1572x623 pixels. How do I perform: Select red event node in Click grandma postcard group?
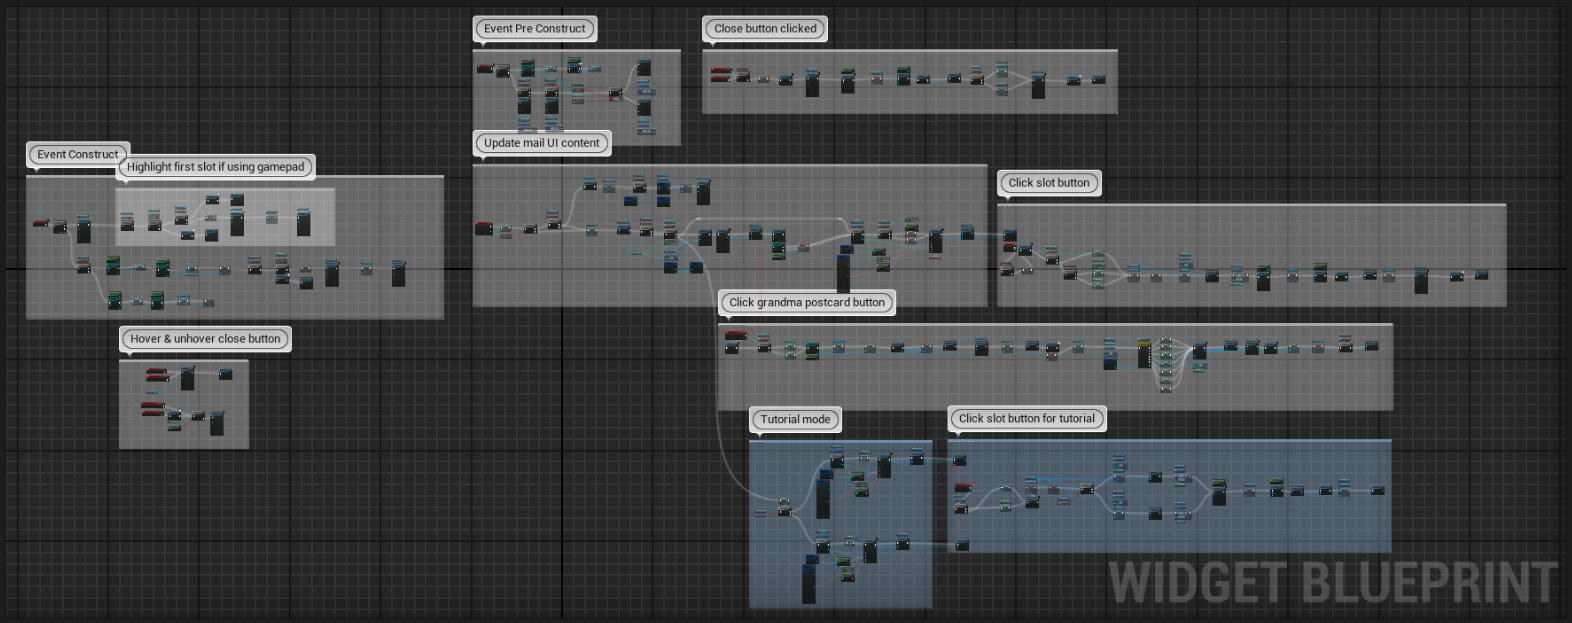tap(736, 335)
